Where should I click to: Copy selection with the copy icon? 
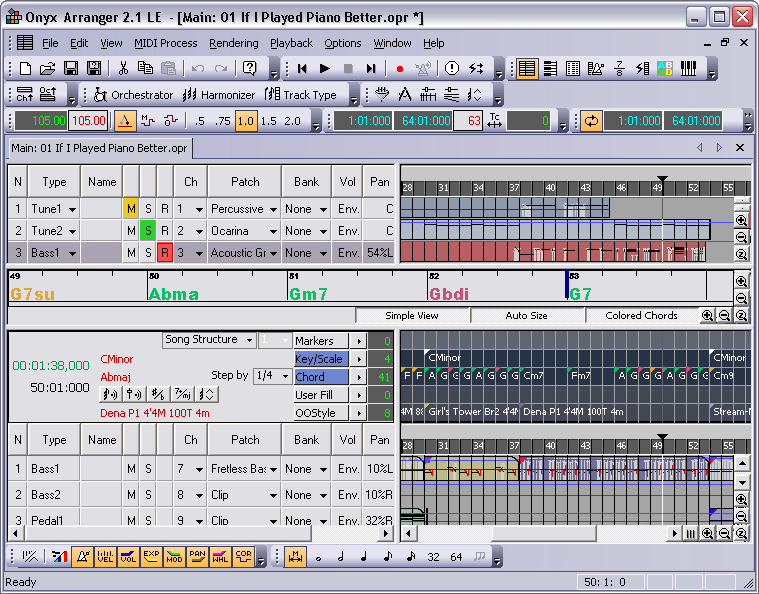145,69
